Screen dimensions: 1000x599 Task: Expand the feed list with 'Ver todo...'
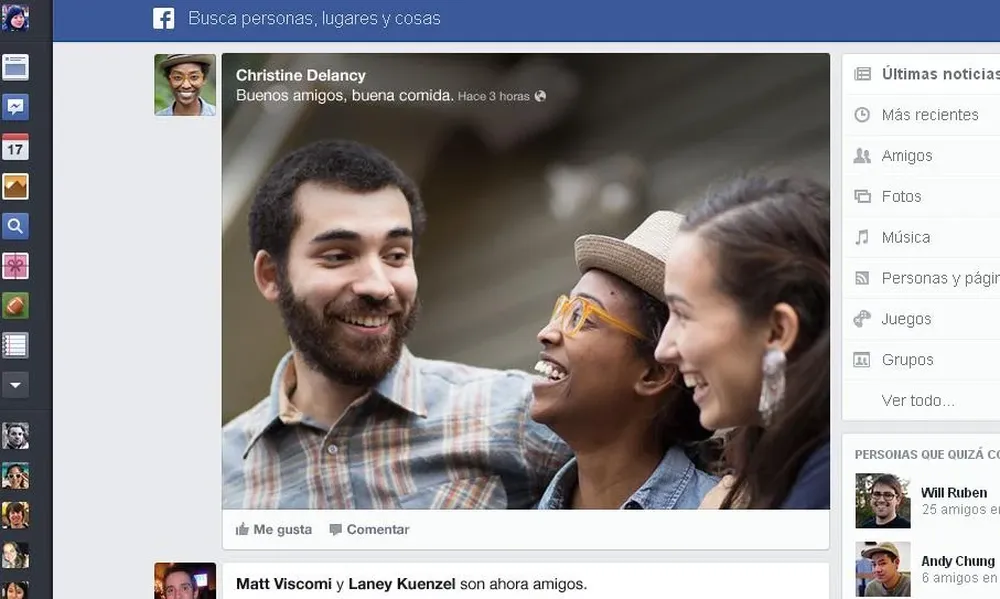coord(917,401)
